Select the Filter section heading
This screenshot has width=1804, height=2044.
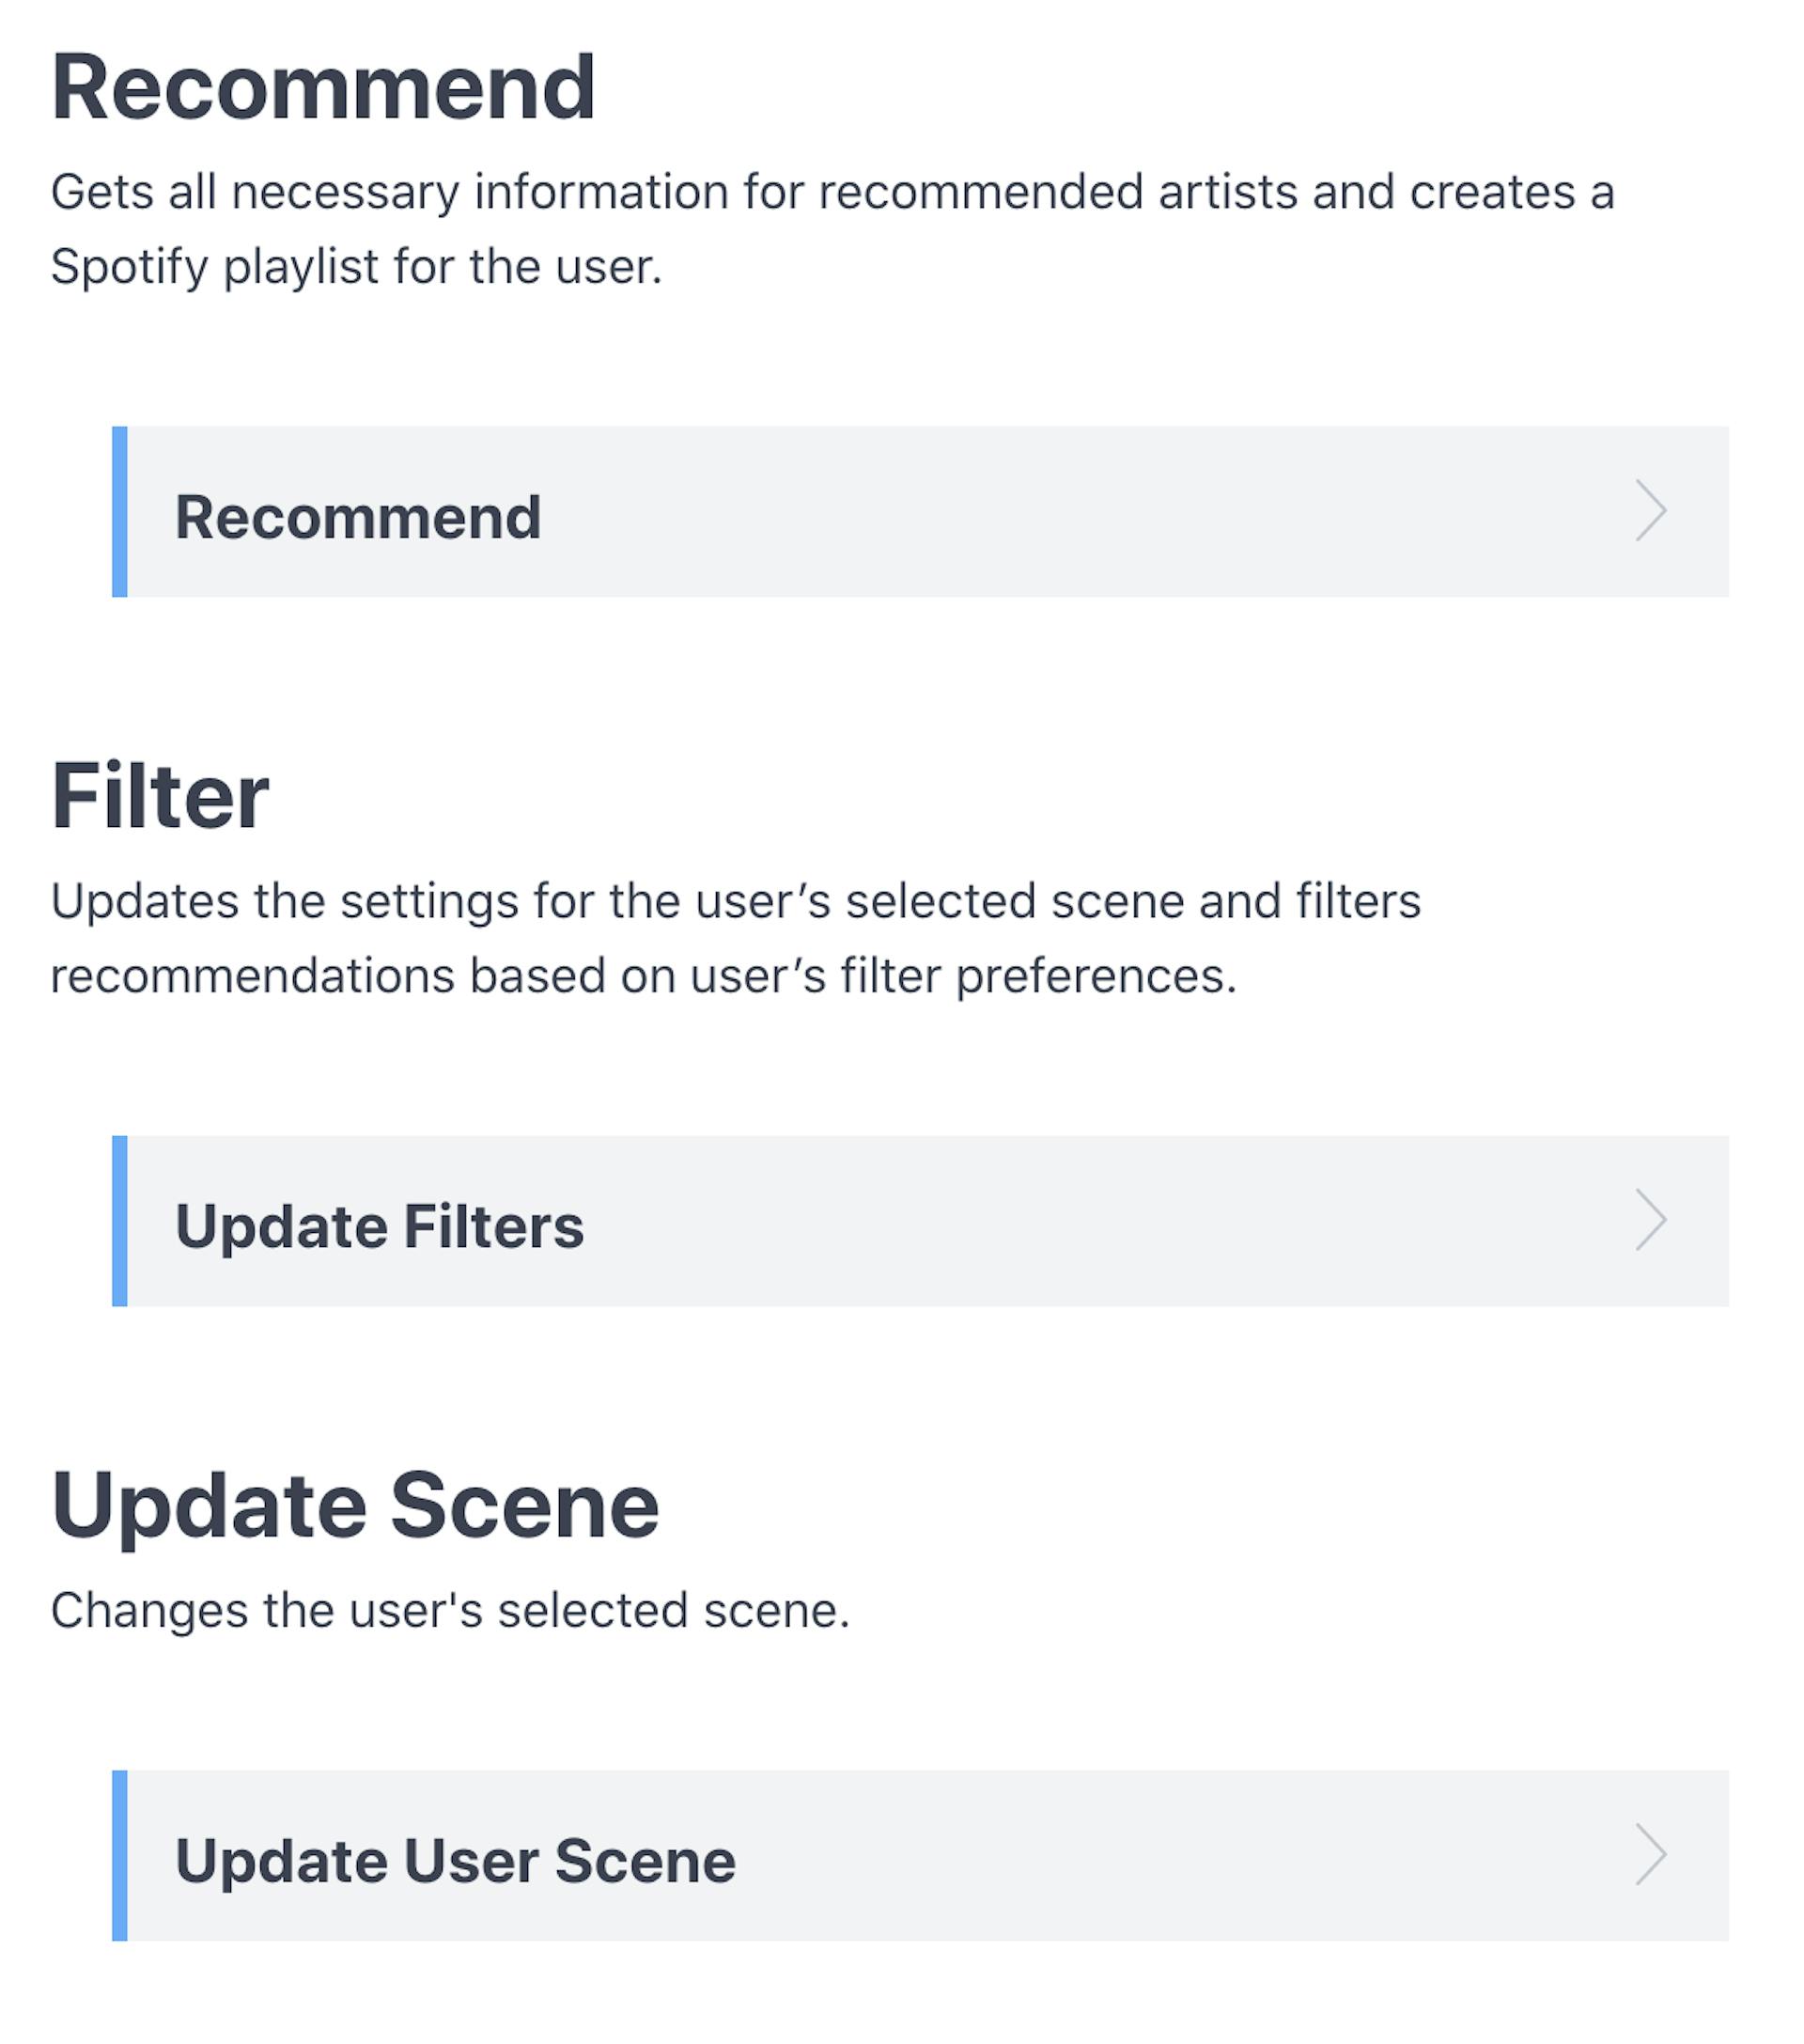point(160,796)
